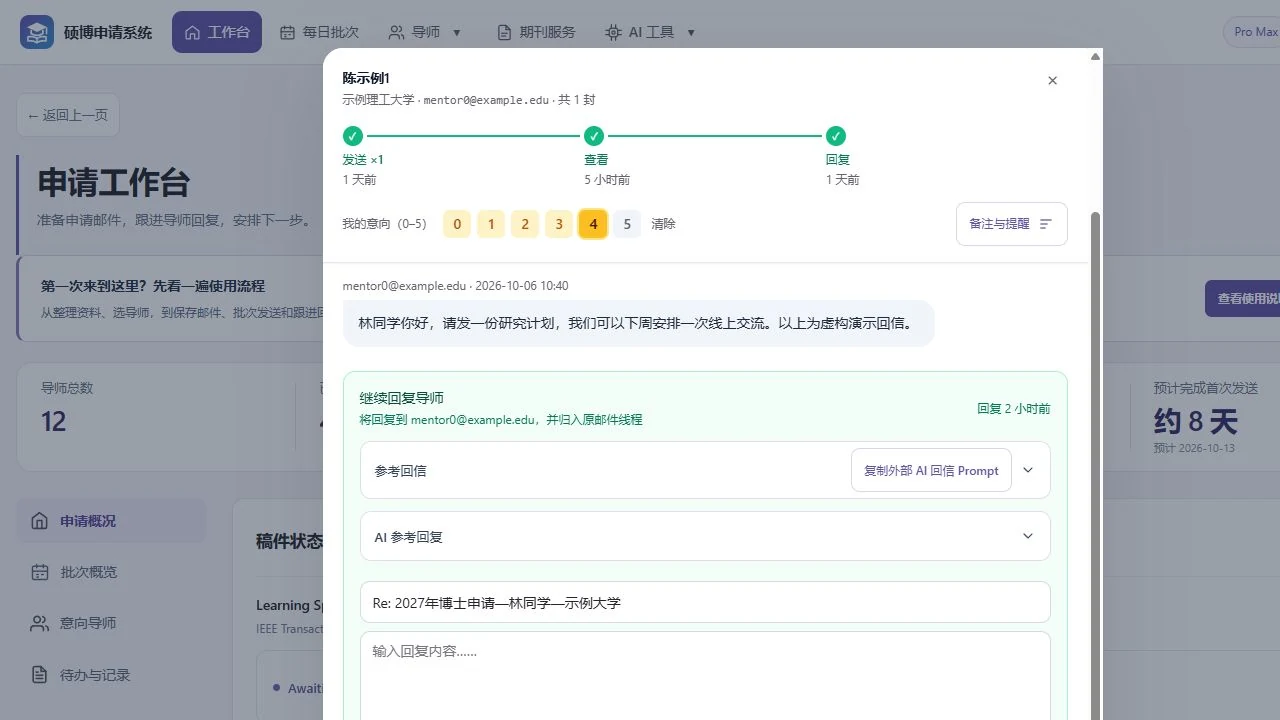Expand the AI 工具 dropdown

650,32
